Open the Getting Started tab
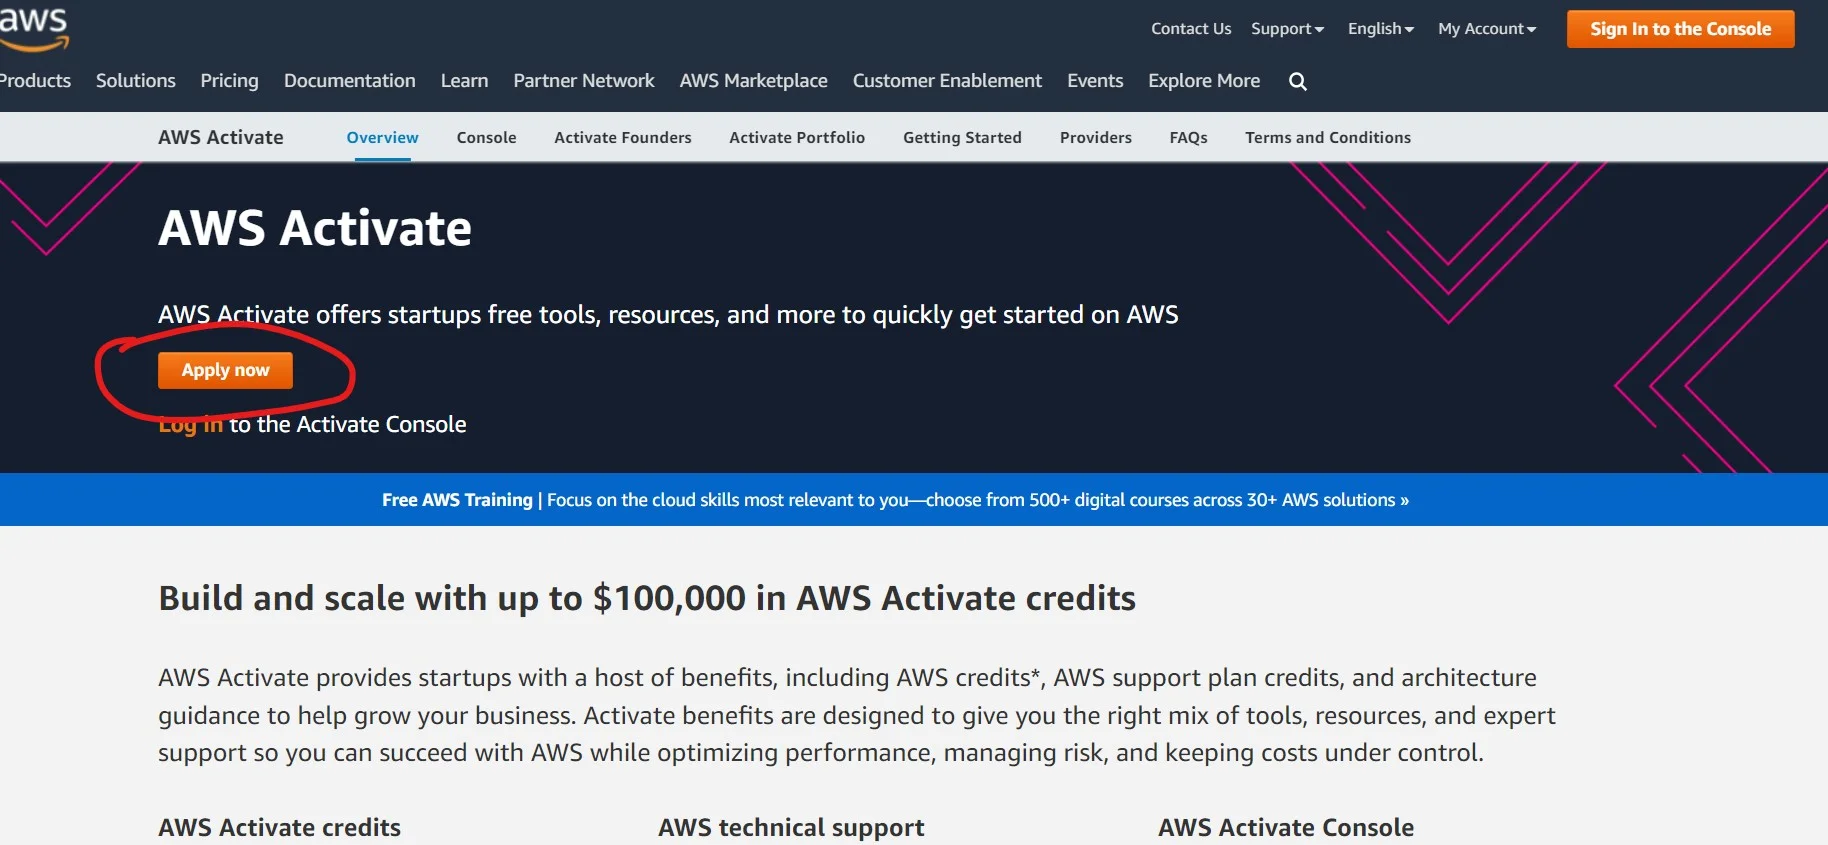Image resolution: width=1828 pixels, height=845 pixels. 961,138
